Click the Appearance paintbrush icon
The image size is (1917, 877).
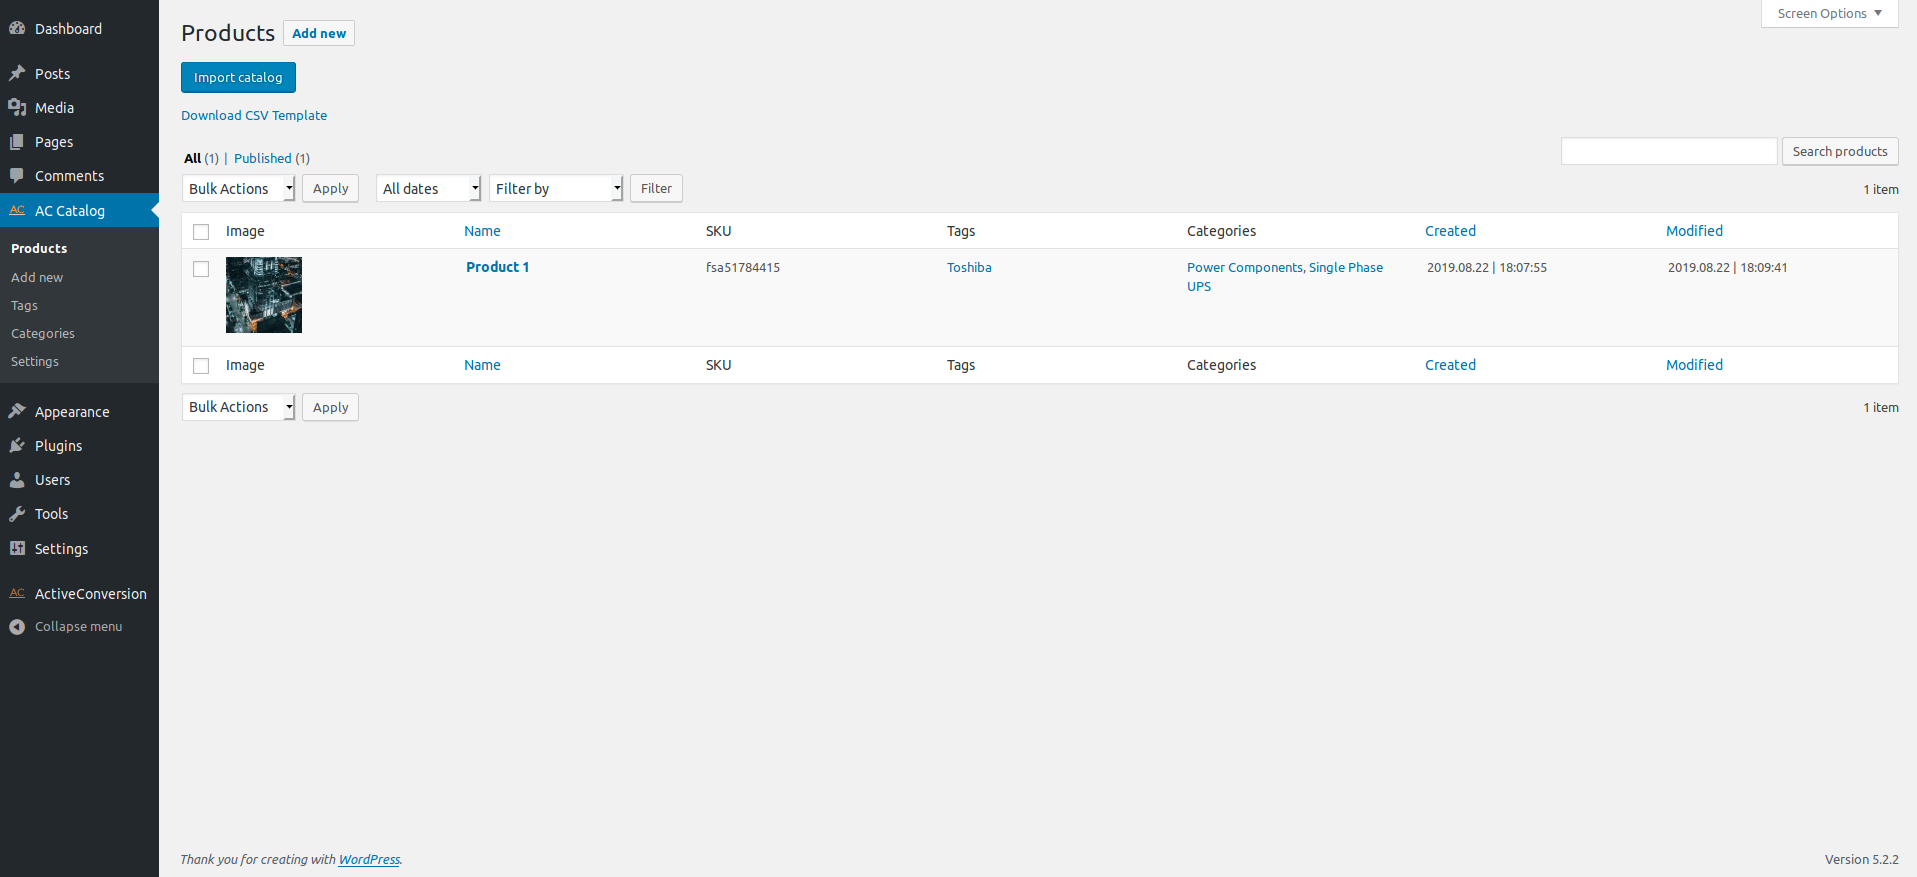point(17,411)
